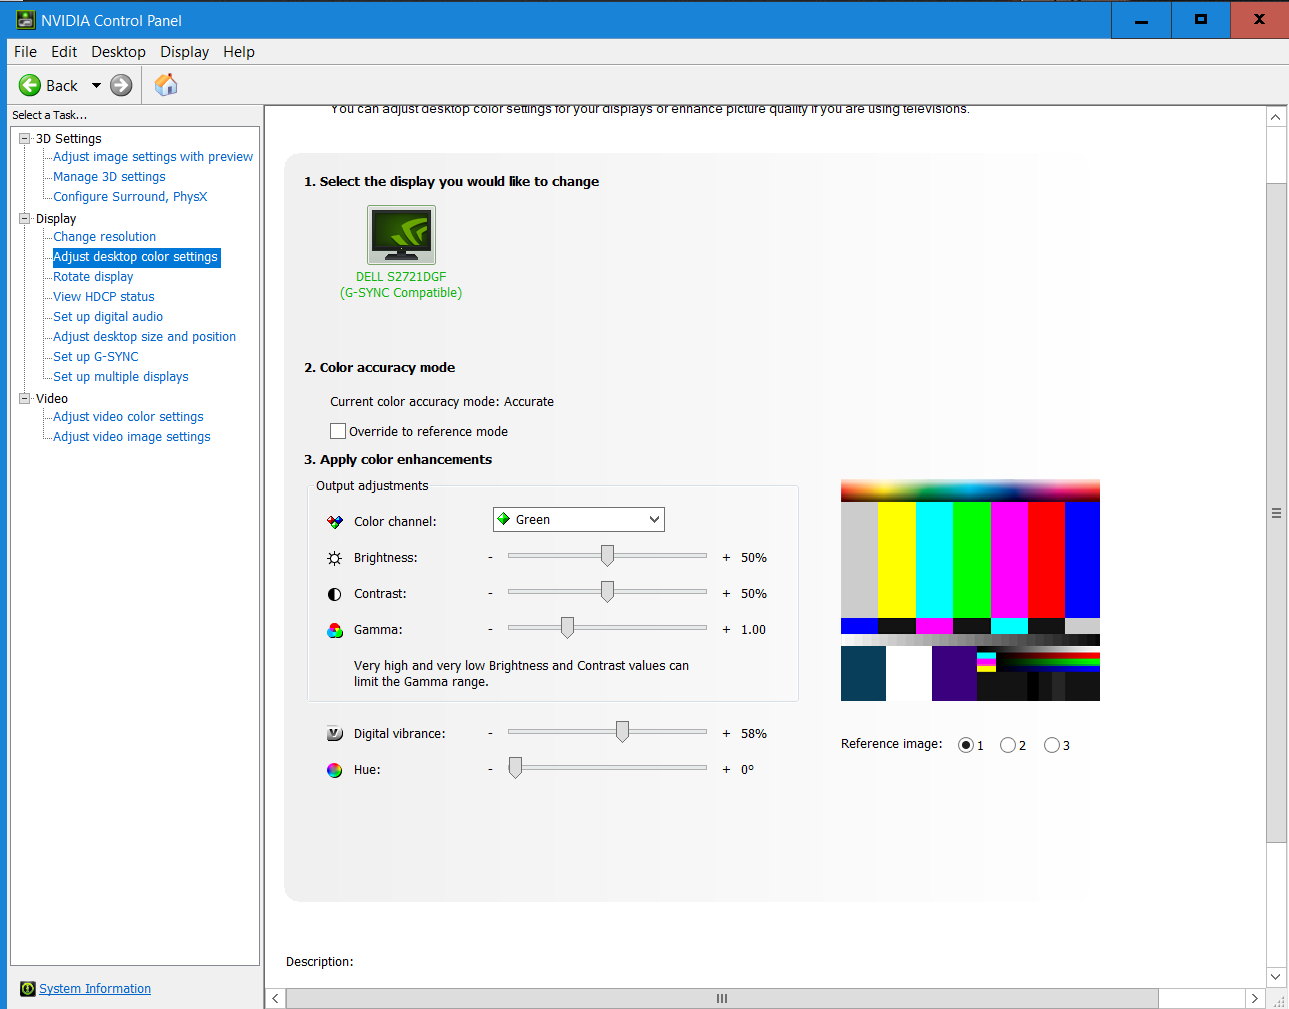The image size is (1289, 1009).
Task: Open Adjust video image settings task
Action: (x=132, y=437)
